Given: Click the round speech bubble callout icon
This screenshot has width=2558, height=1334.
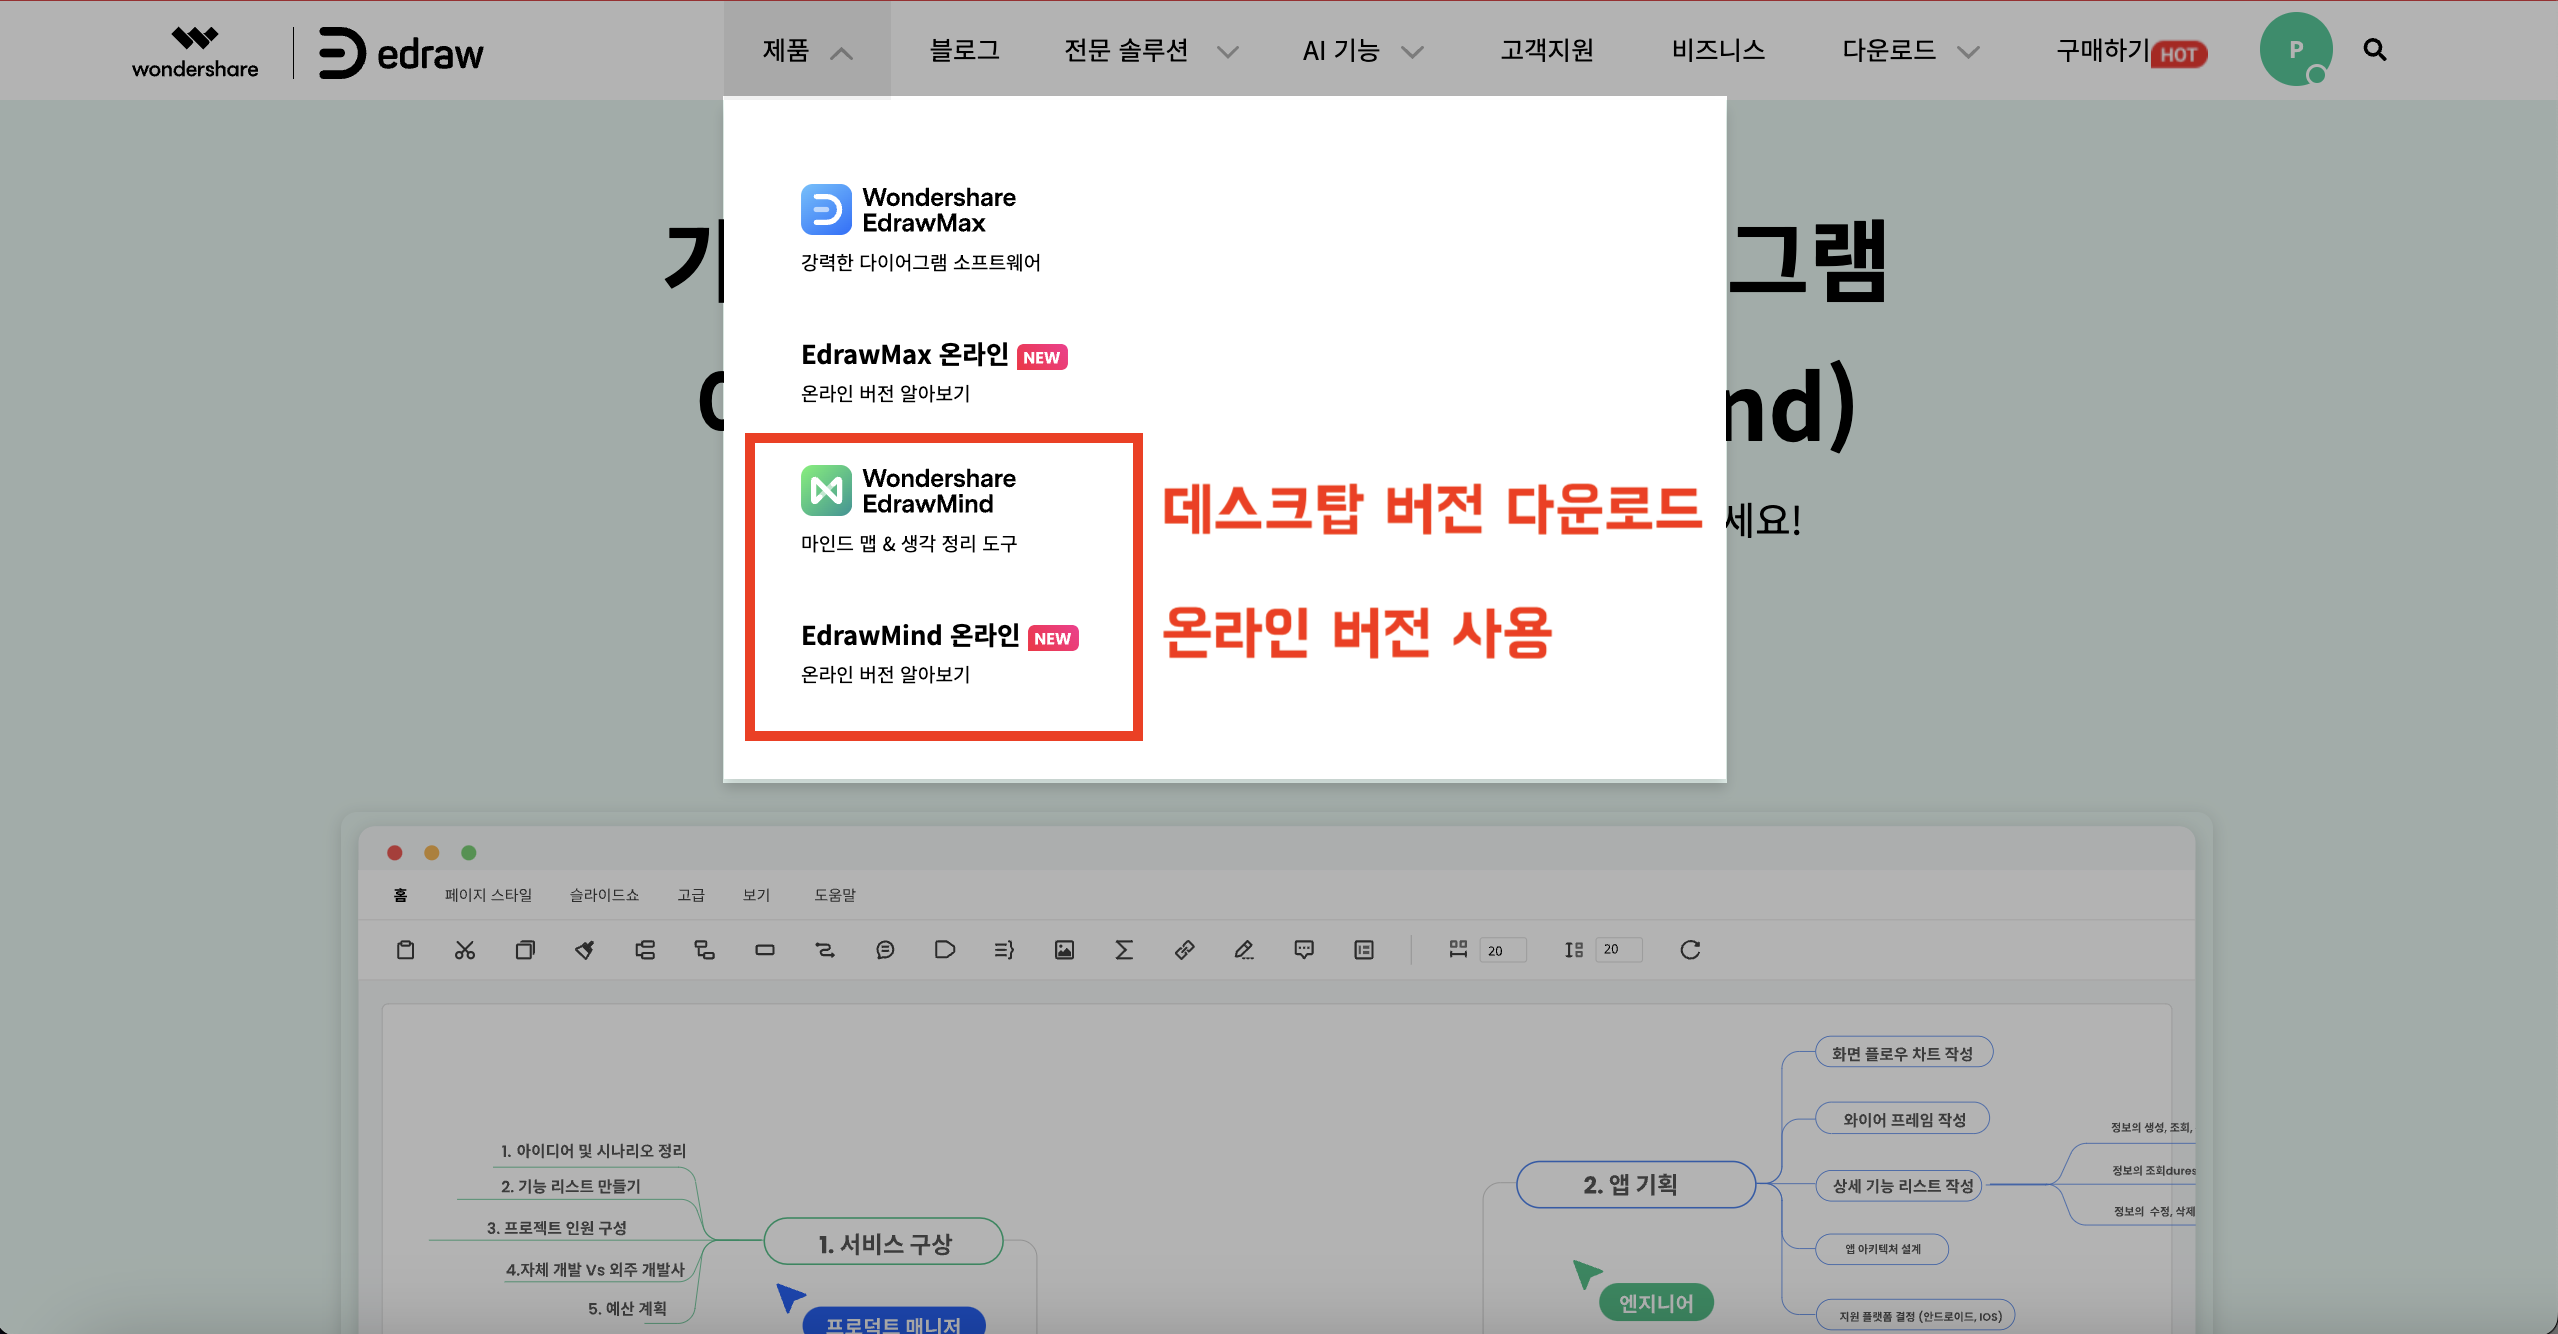Looking at the screenshot, I should (x=885, y=950).
